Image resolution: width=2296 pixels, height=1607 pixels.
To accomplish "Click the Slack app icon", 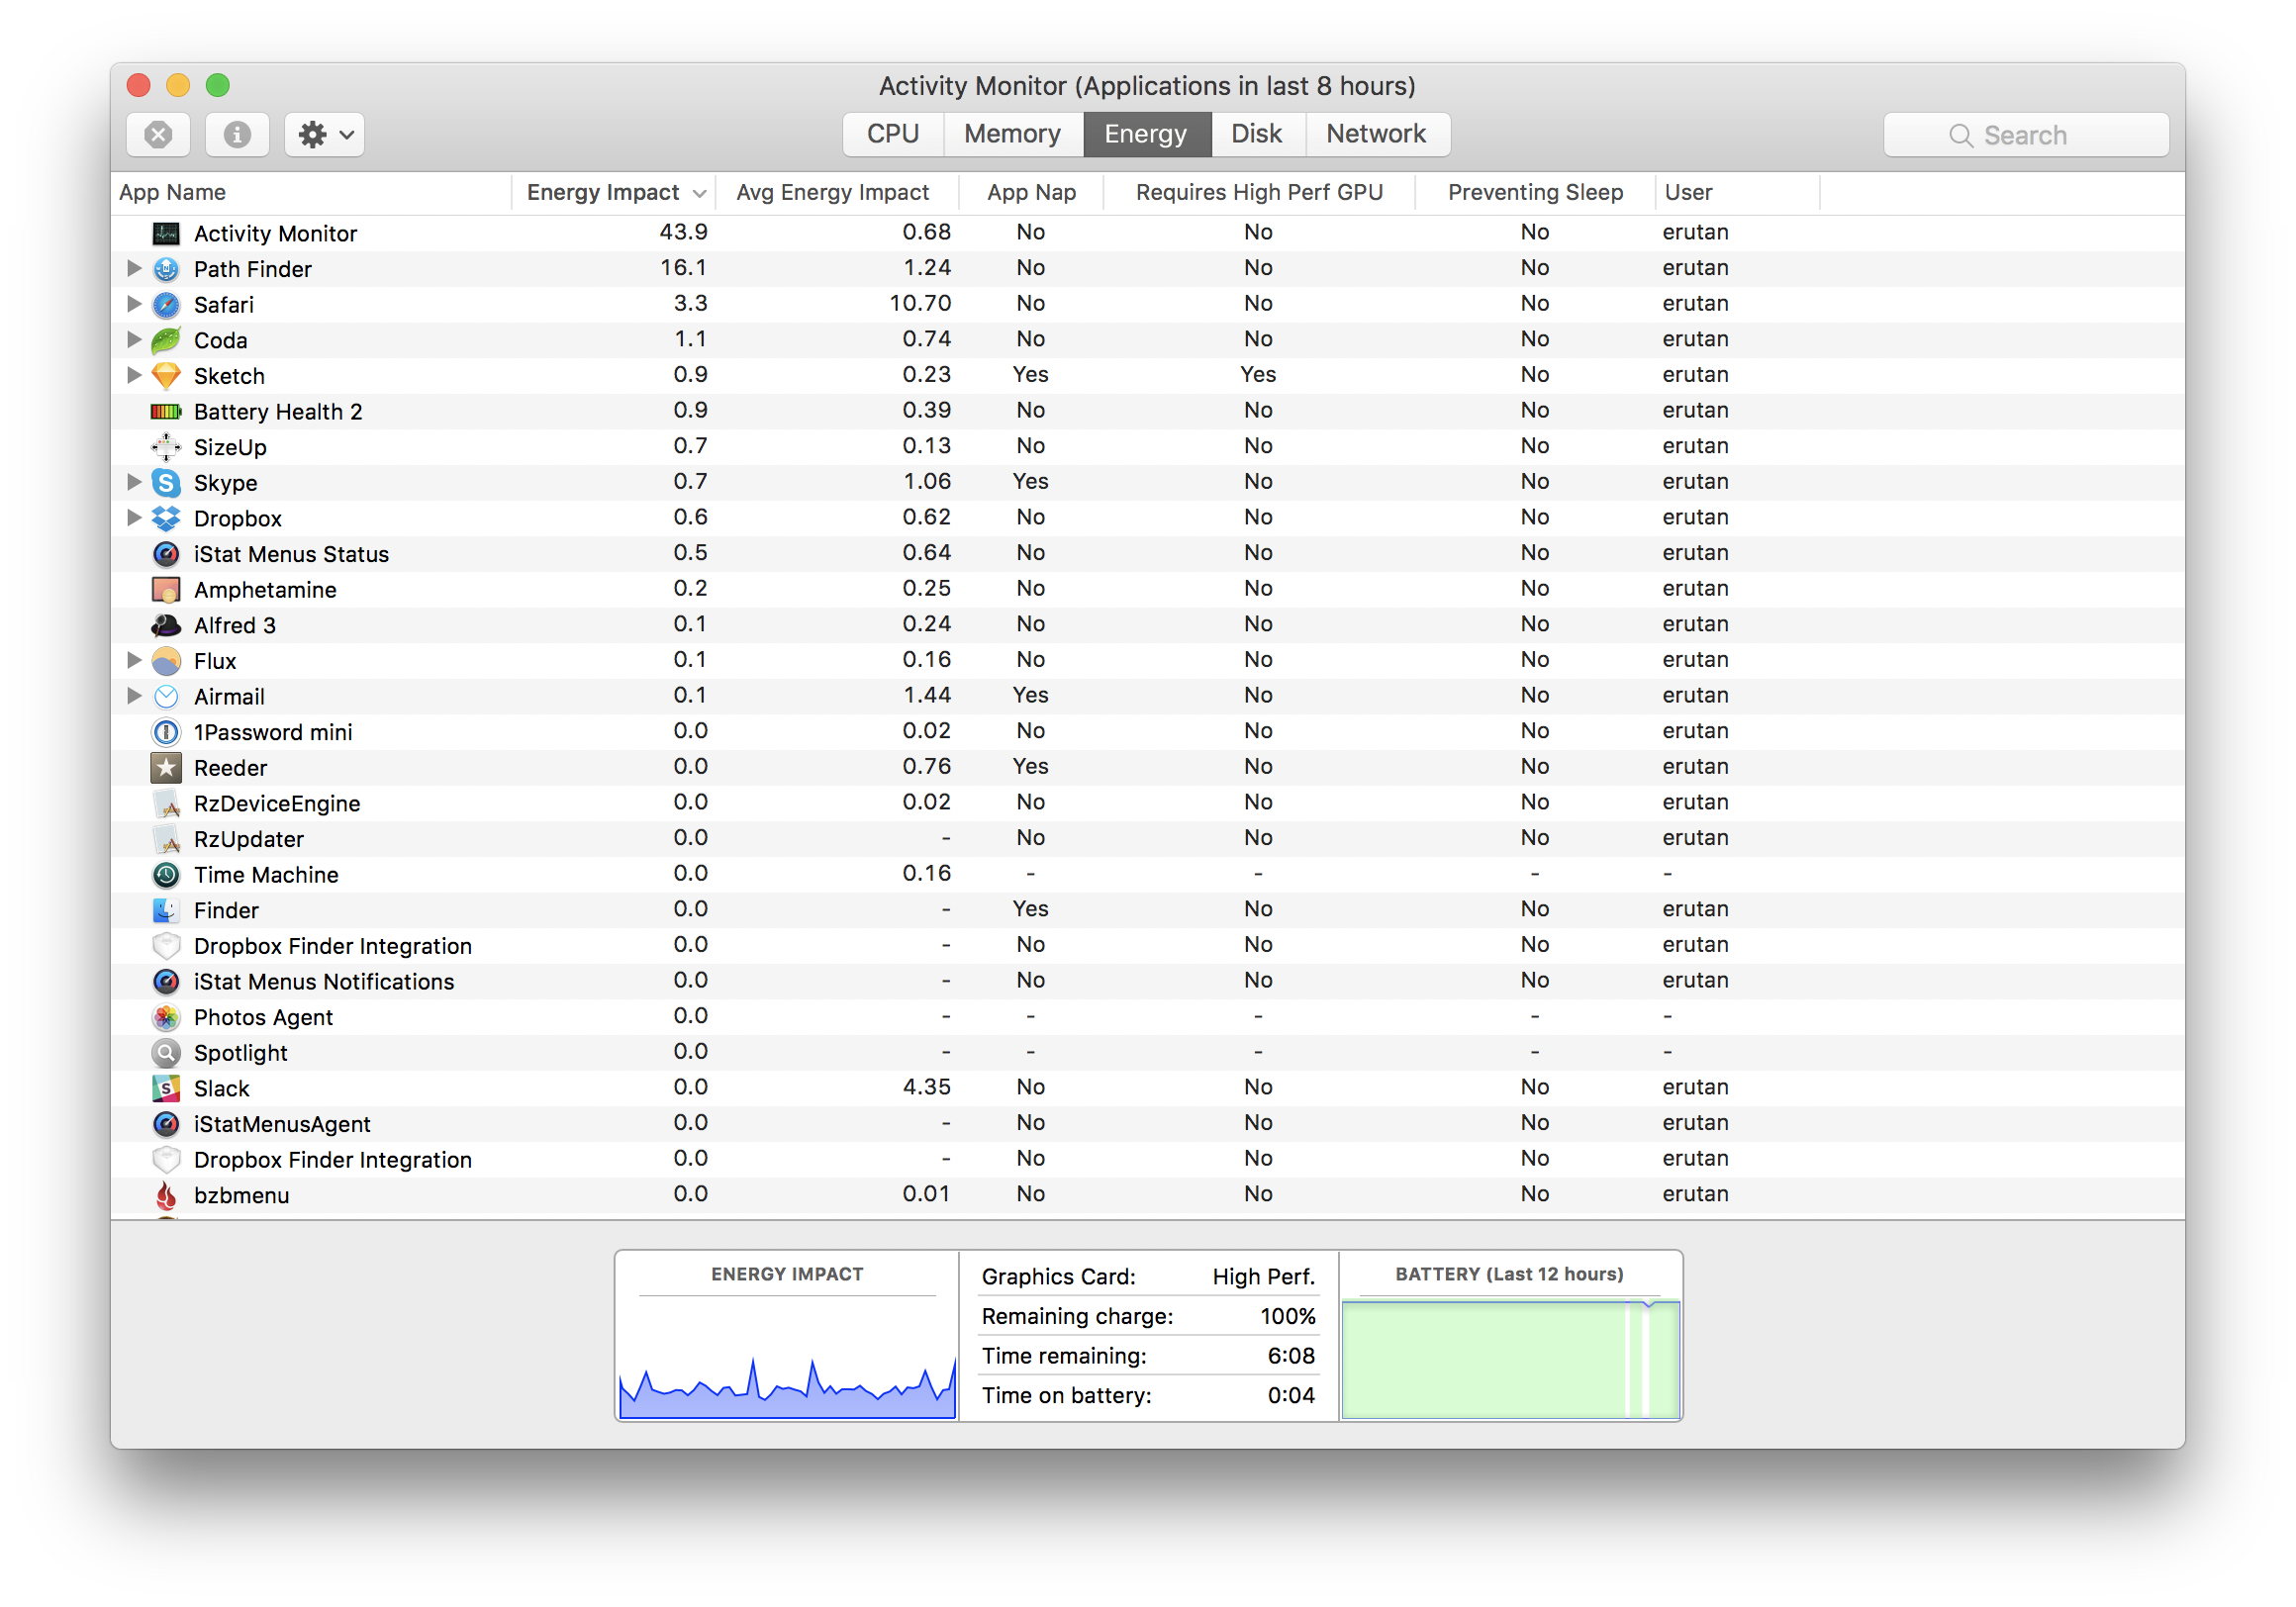I will [x=166, y=1088].
